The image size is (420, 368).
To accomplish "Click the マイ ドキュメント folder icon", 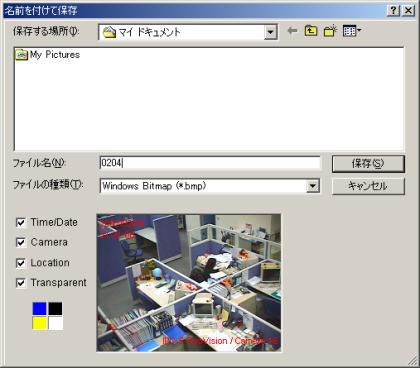I will coord(109,32).
